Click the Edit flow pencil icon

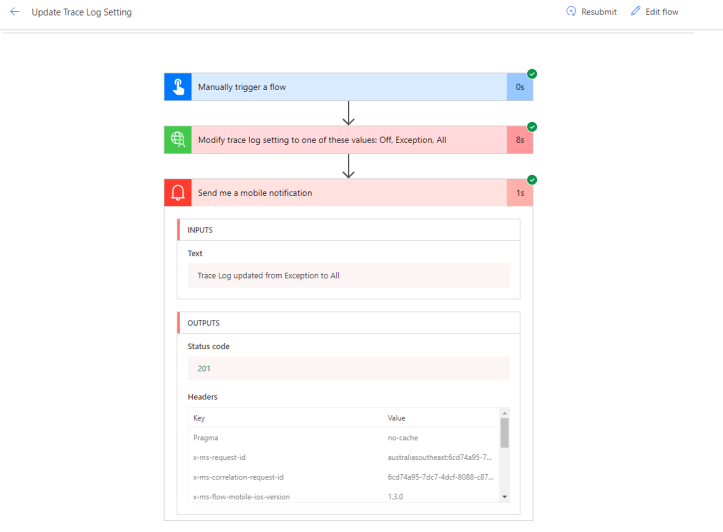click(636, 11)
